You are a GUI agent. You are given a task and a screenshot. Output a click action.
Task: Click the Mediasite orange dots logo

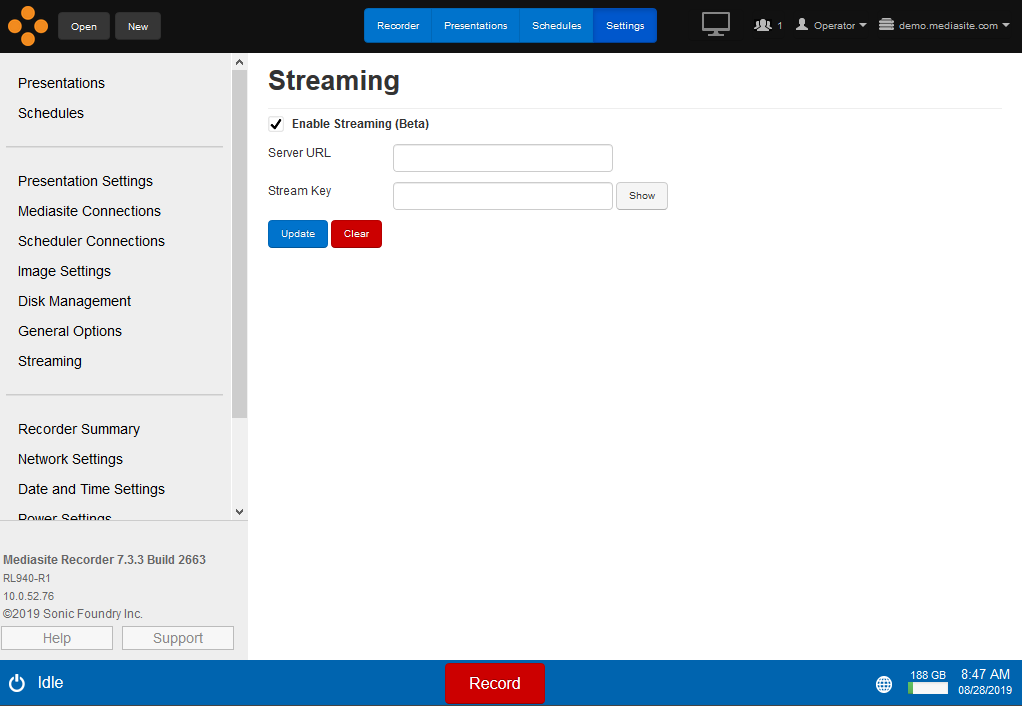click(x=27, y=26)
